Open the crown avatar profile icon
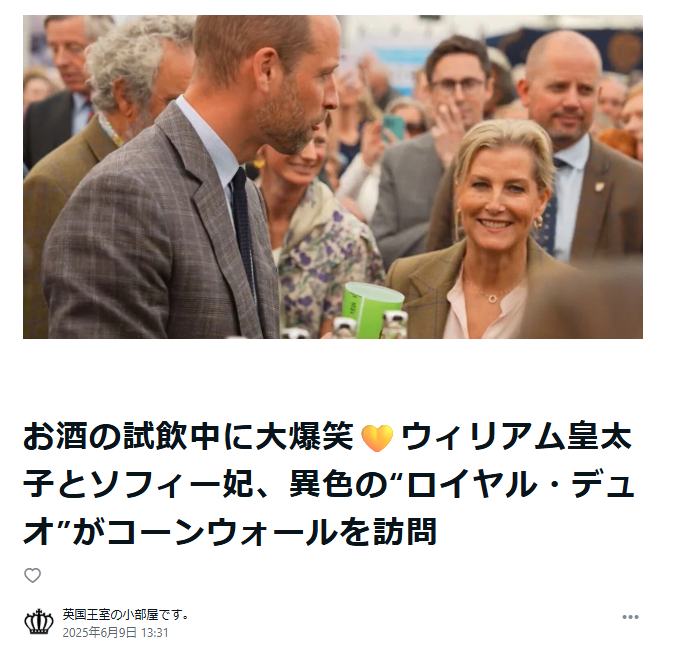Viewport: 683px width, 657px height. [39, 622]
